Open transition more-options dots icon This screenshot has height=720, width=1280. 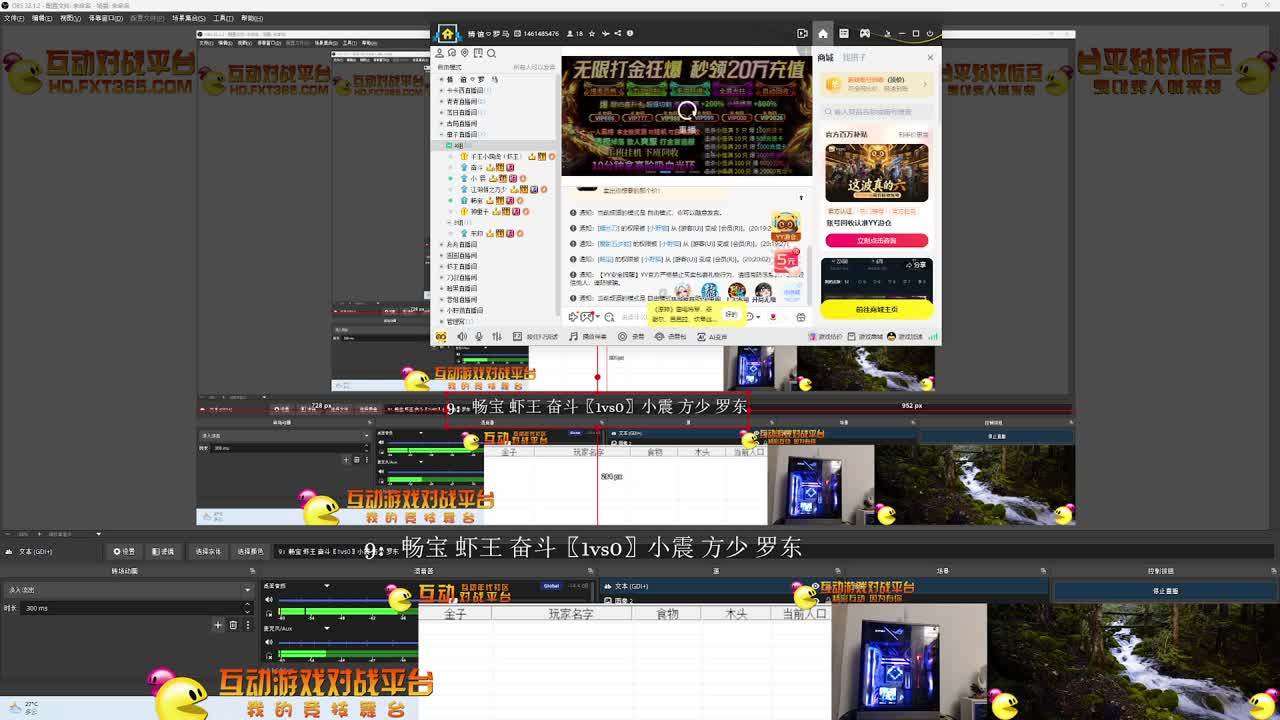point(248,625)
